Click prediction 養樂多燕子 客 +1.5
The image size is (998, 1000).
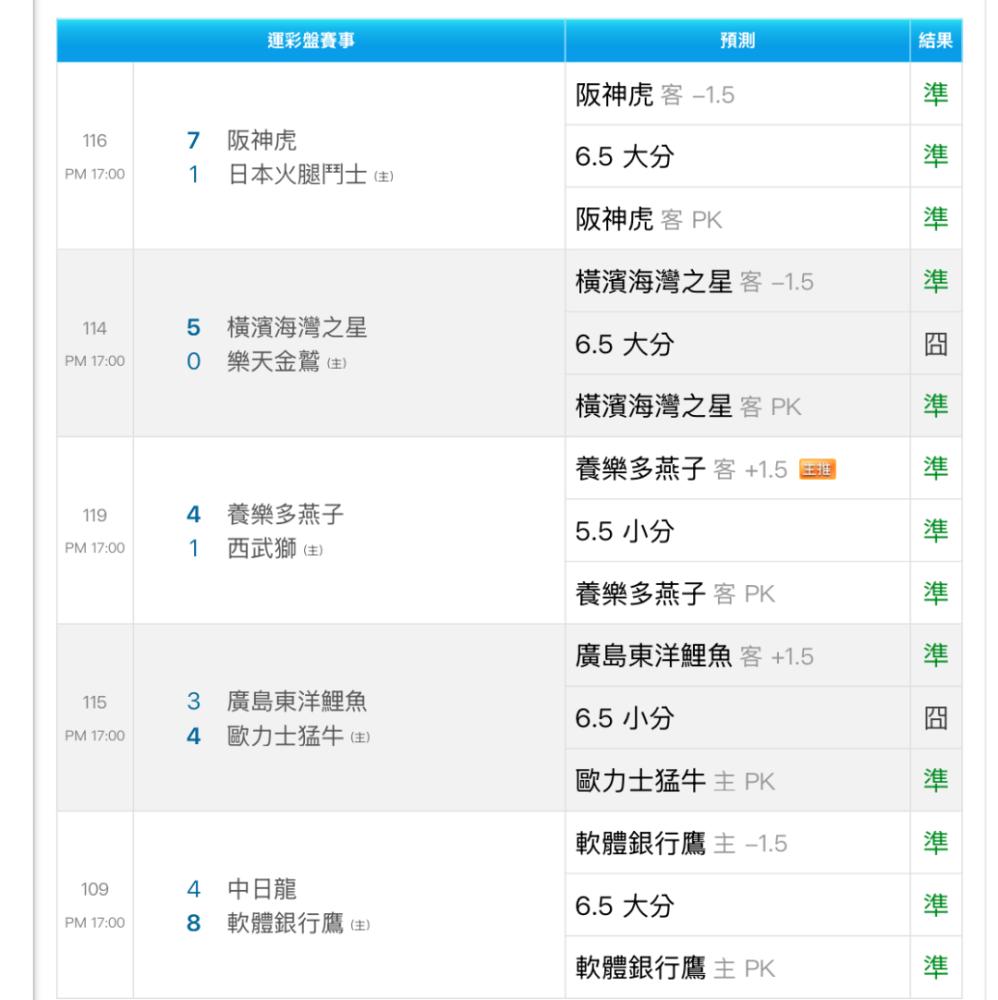[681, 469]
